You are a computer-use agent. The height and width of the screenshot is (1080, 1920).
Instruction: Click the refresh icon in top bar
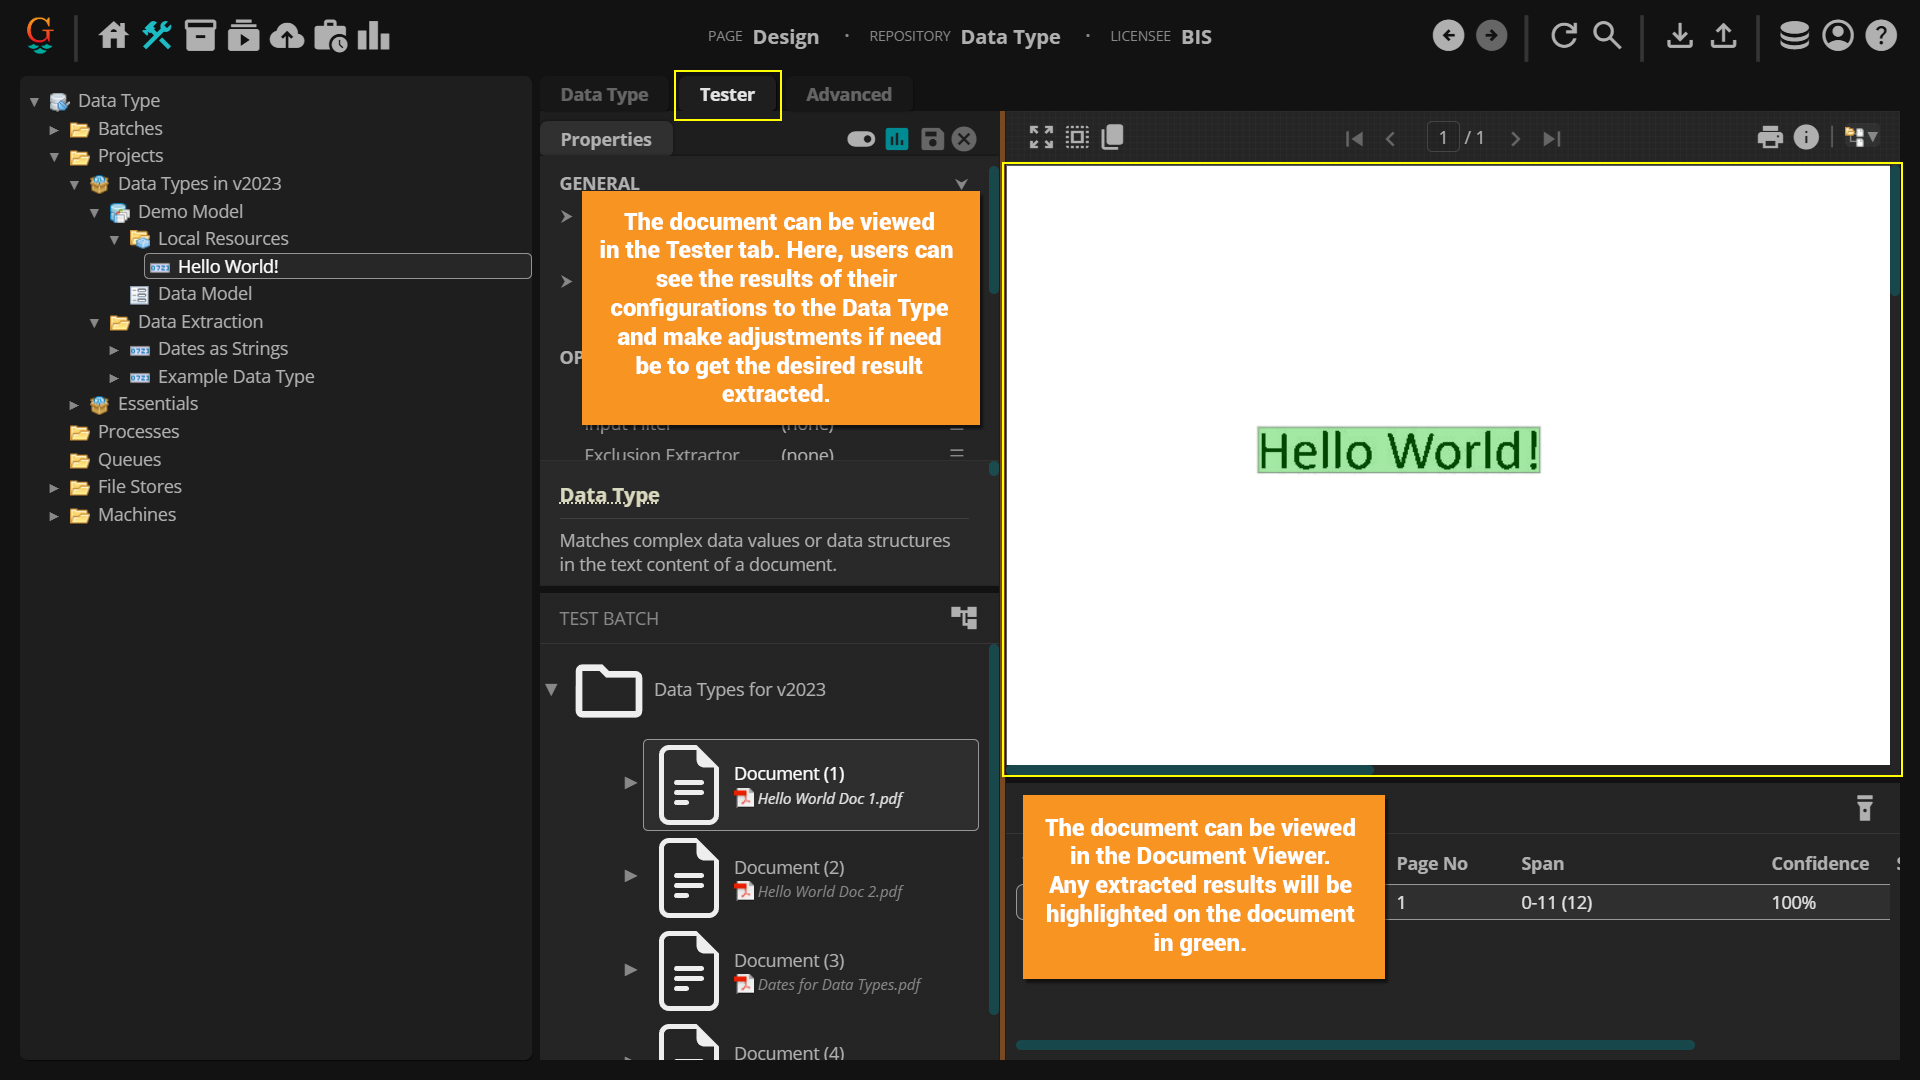click(x=1564, y=36)
